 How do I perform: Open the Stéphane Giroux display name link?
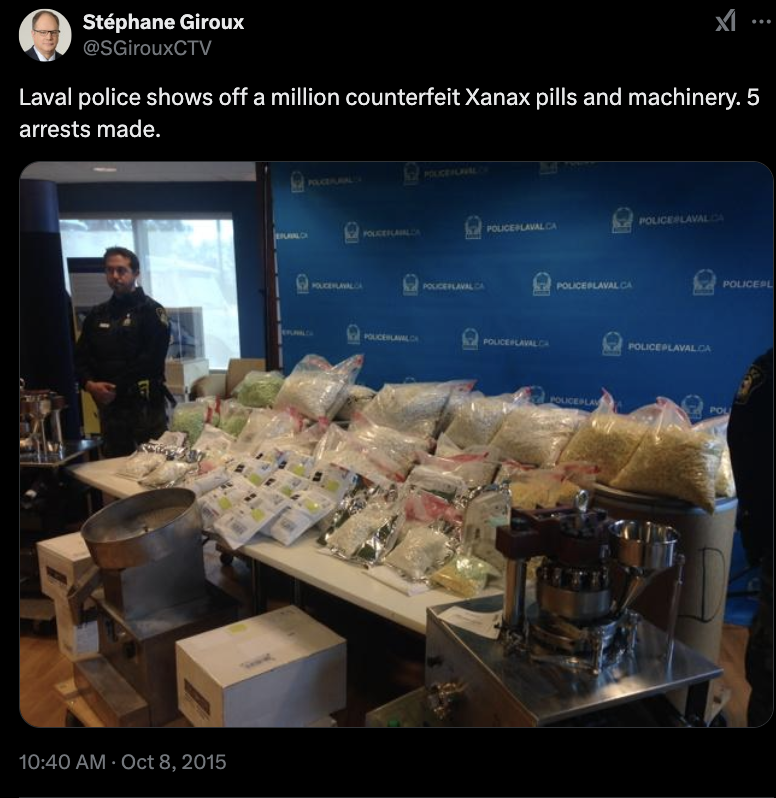[163, 22]
